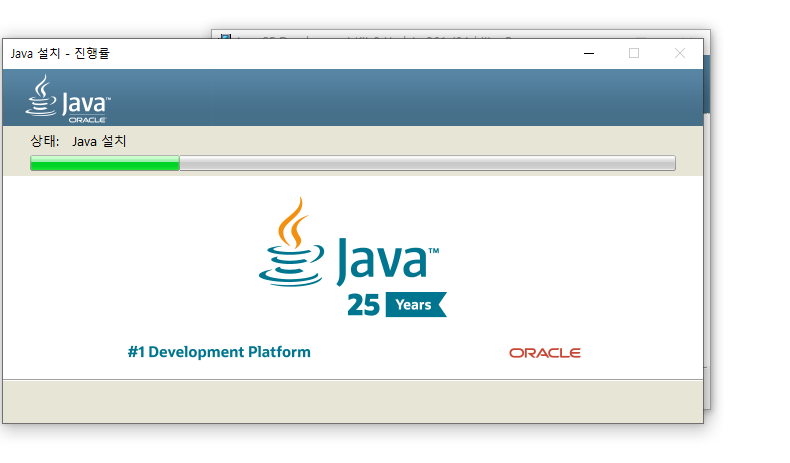Click the Java Oracle logo in header
The image size is (790, 463).
pos(68,99)
